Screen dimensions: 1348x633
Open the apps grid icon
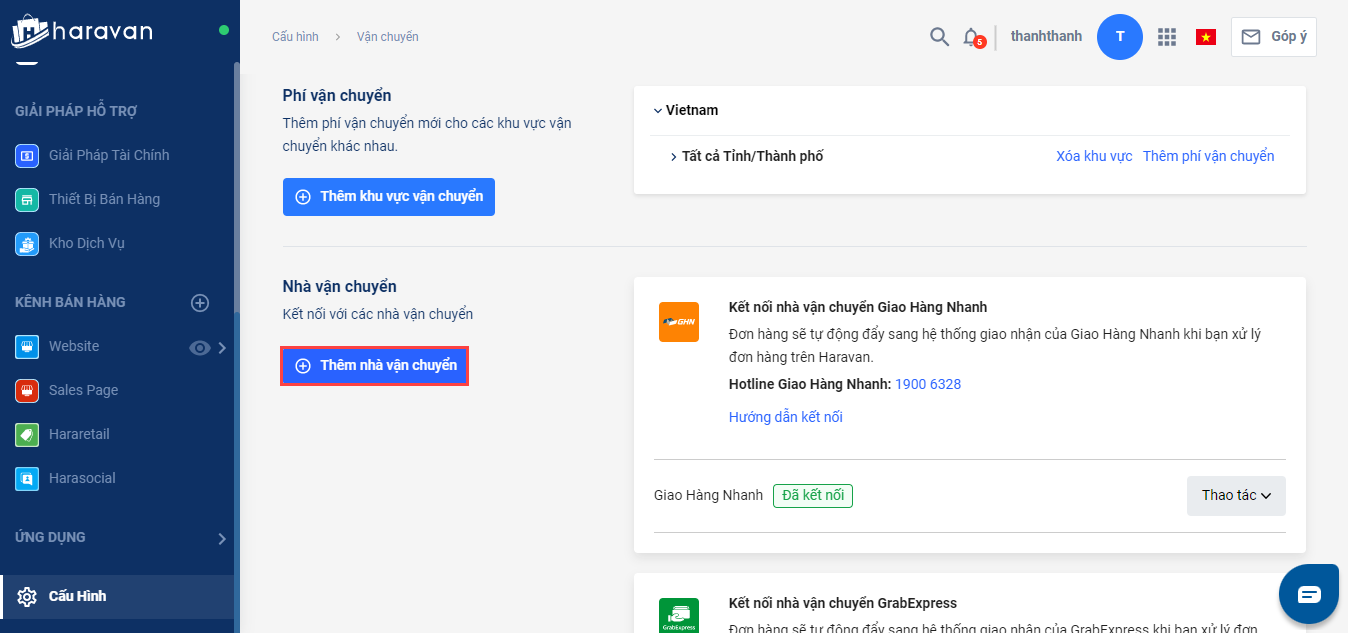[x=1167, y=37]
